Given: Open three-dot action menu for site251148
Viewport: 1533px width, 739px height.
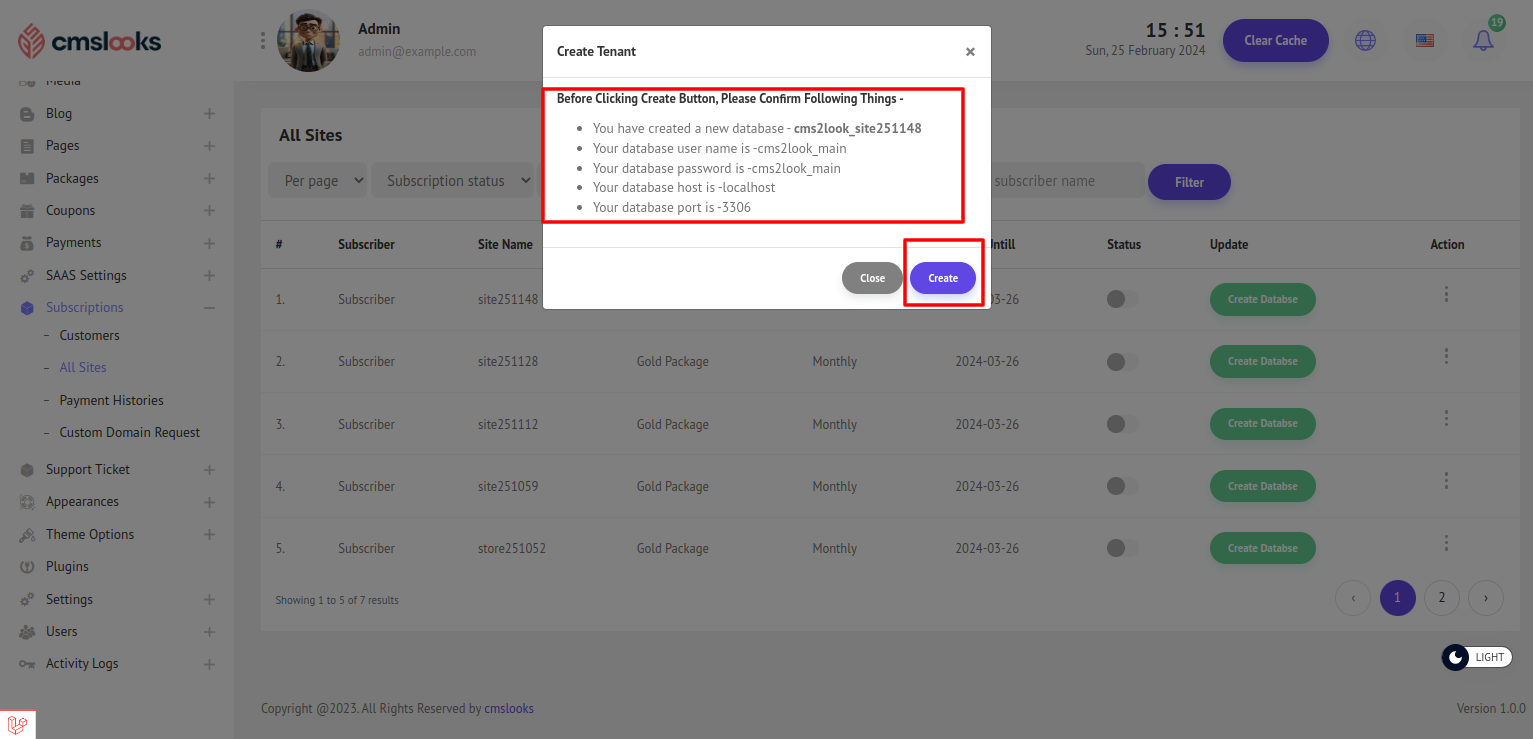Looking at the screenshot, I should (x=1446, y=295).
